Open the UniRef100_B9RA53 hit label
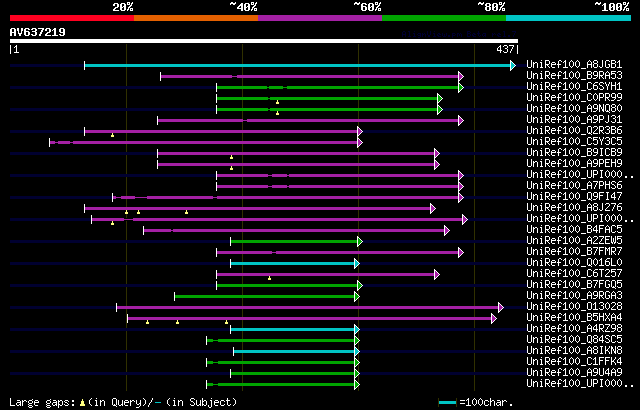The width and height of the screenshot is (640, 410). click(574, 75)
